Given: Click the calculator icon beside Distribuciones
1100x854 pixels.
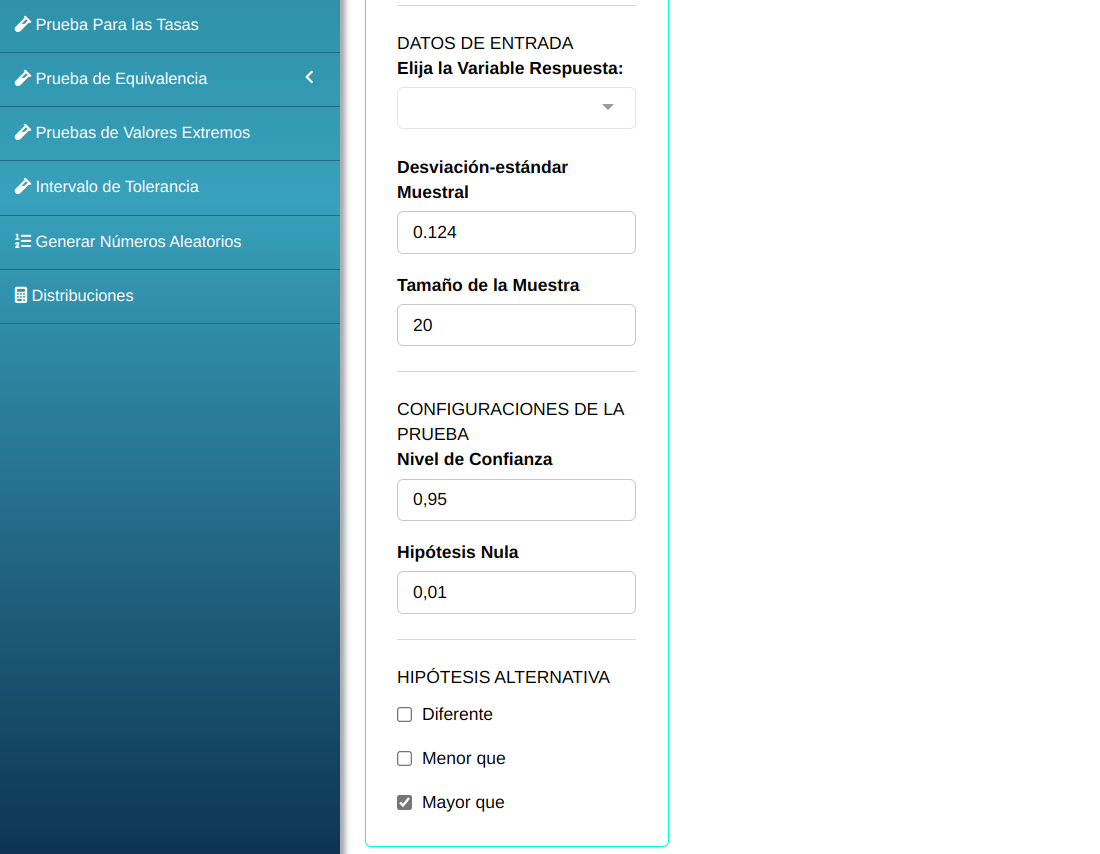Looking at the screenshot, I should coord(21,295).
